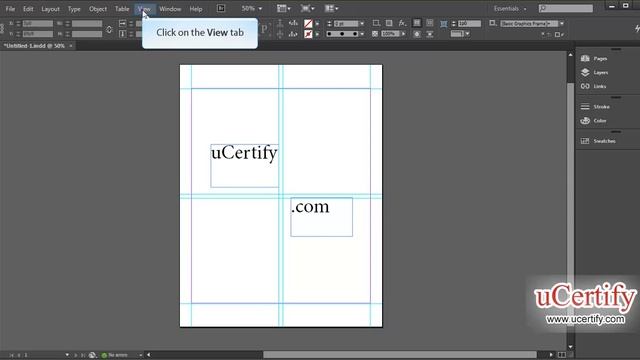Open the Essentials workspace switcher
This screenshot has height=360, width=640.
510,9
